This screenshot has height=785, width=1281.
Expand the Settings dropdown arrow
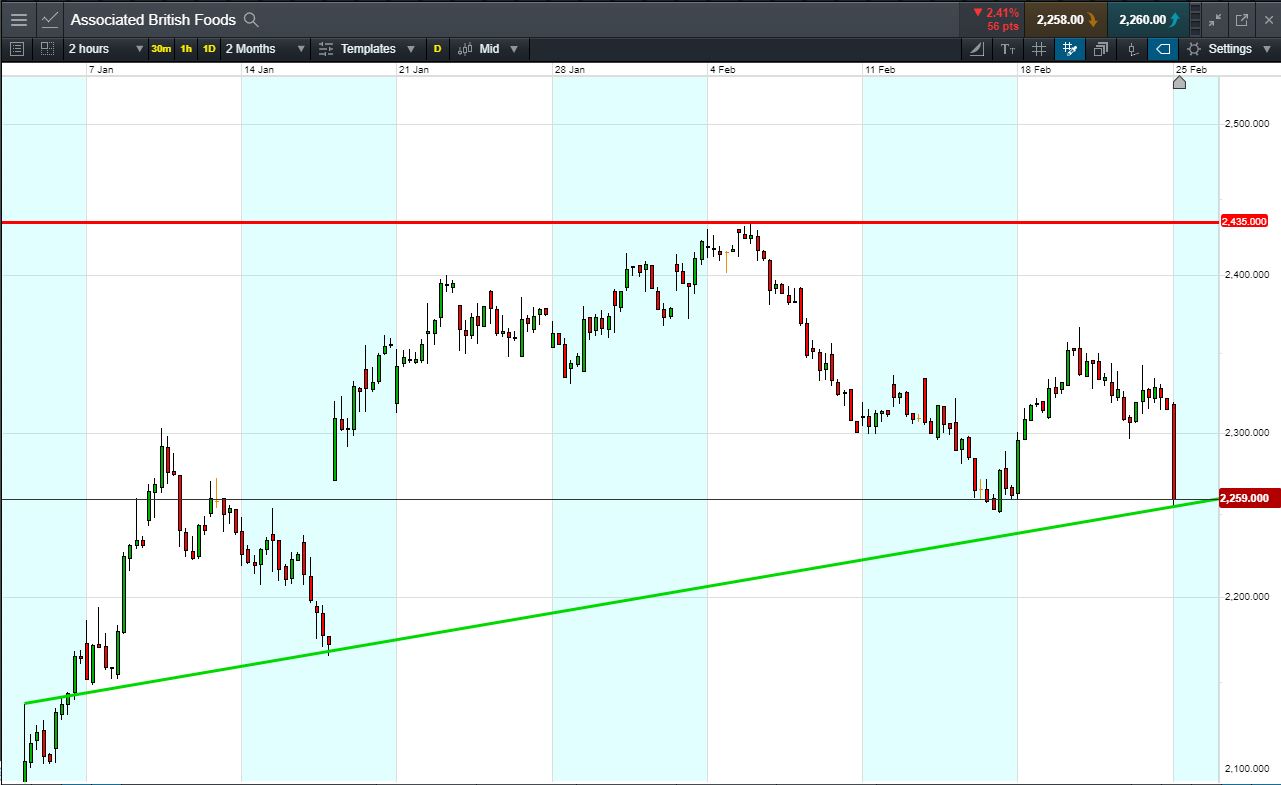click(x=1265, y=48)
